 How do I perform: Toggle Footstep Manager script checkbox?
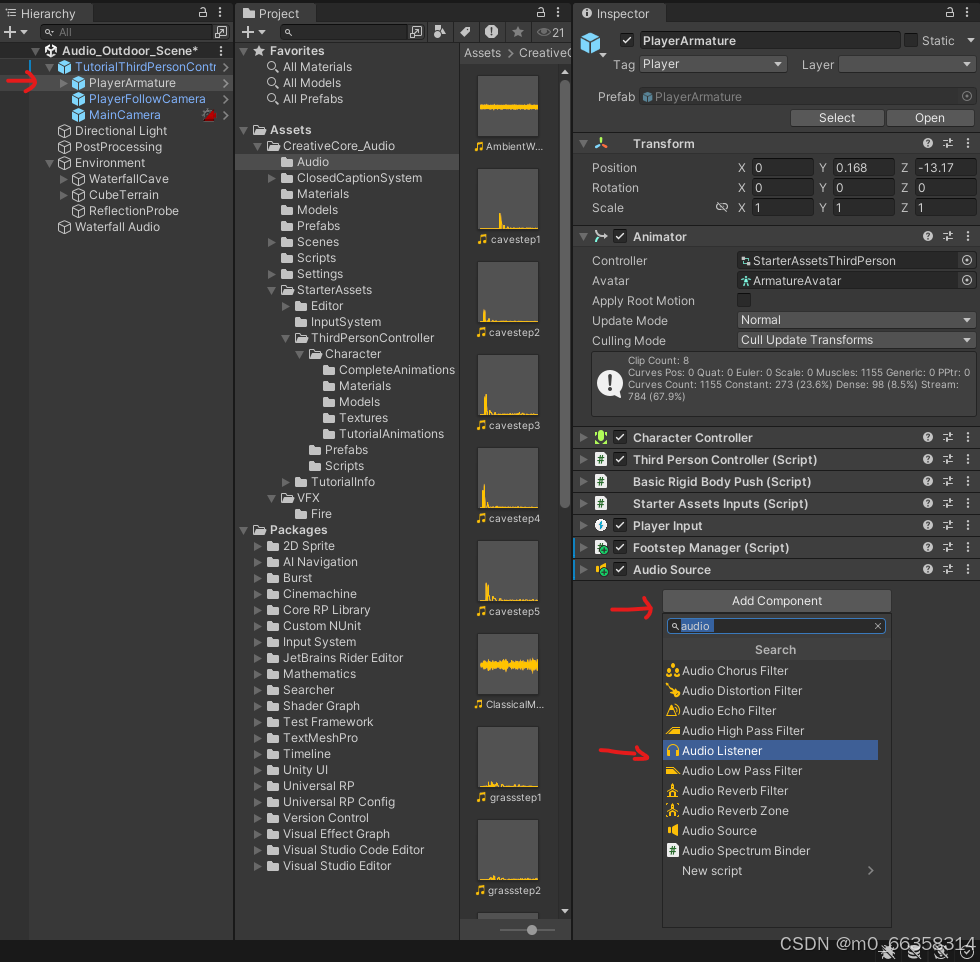point(619,548)
